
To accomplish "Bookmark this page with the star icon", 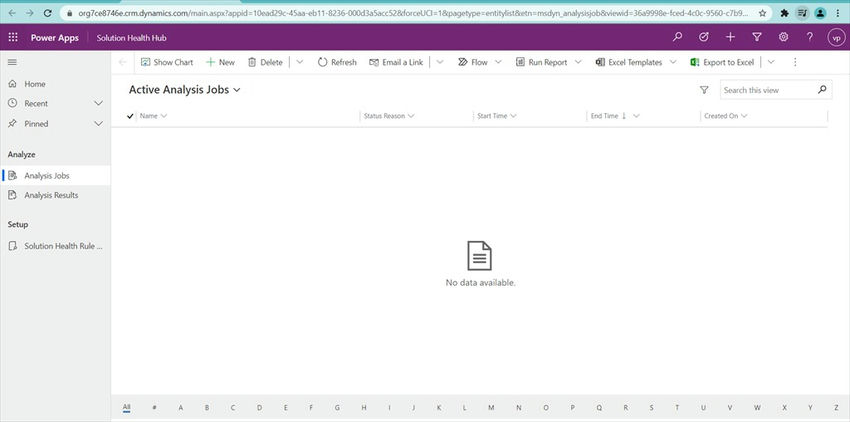I will point(762,13).
